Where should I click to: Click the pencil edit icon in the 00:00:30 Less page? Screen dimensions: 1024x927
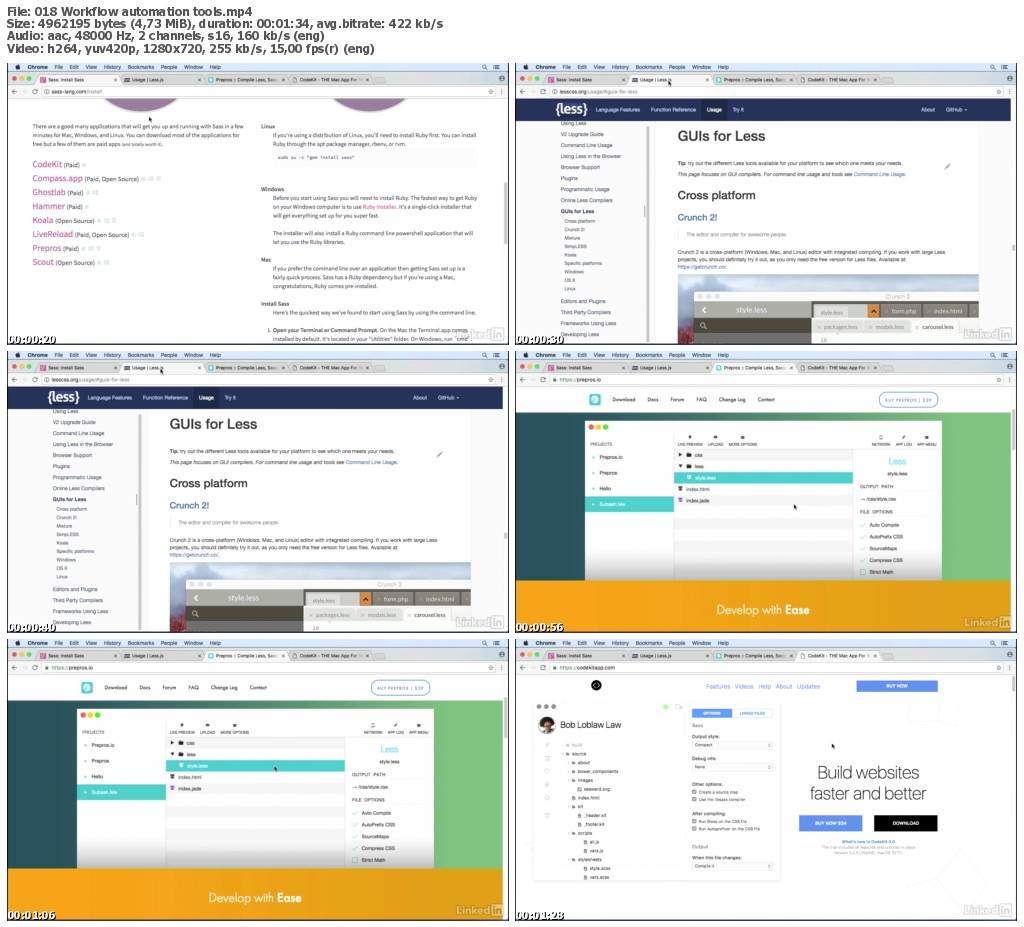[947, 167]
